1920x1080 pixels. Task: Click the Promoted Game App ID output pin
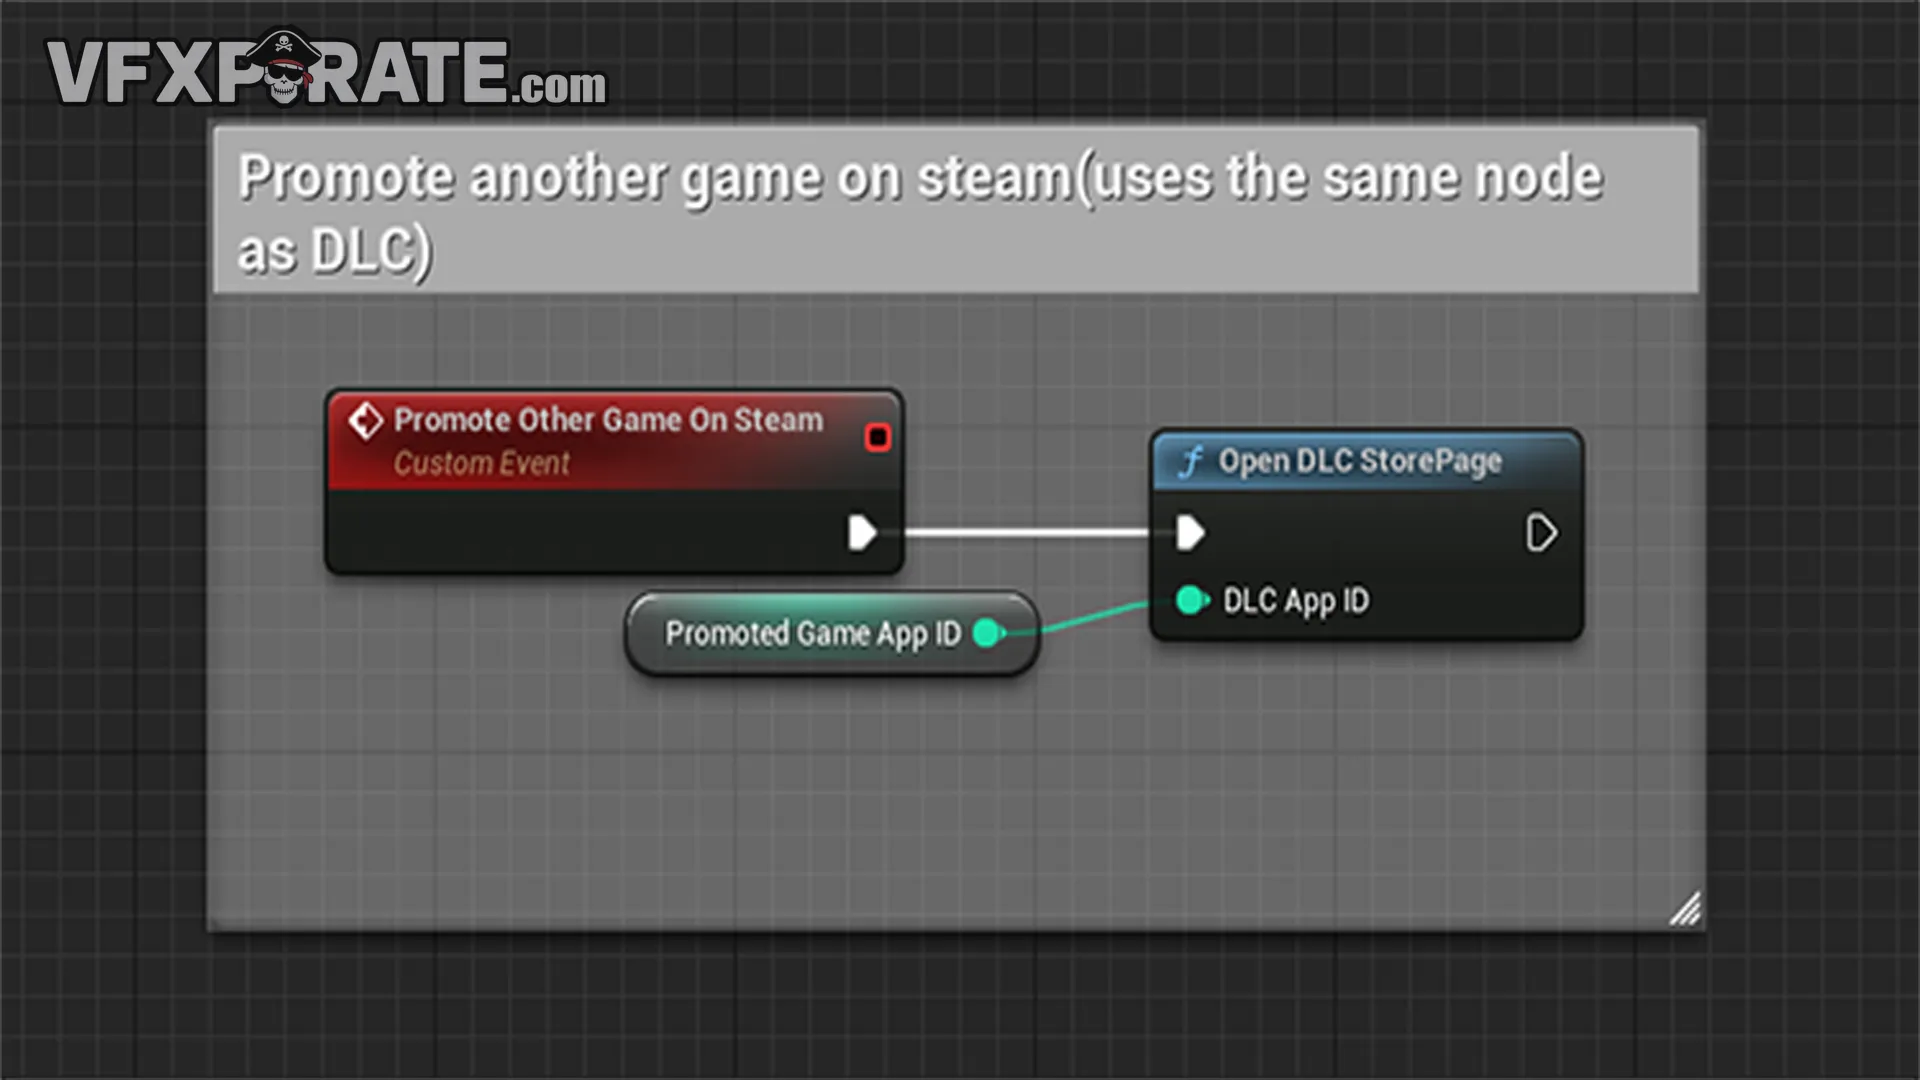coord(988,633)
